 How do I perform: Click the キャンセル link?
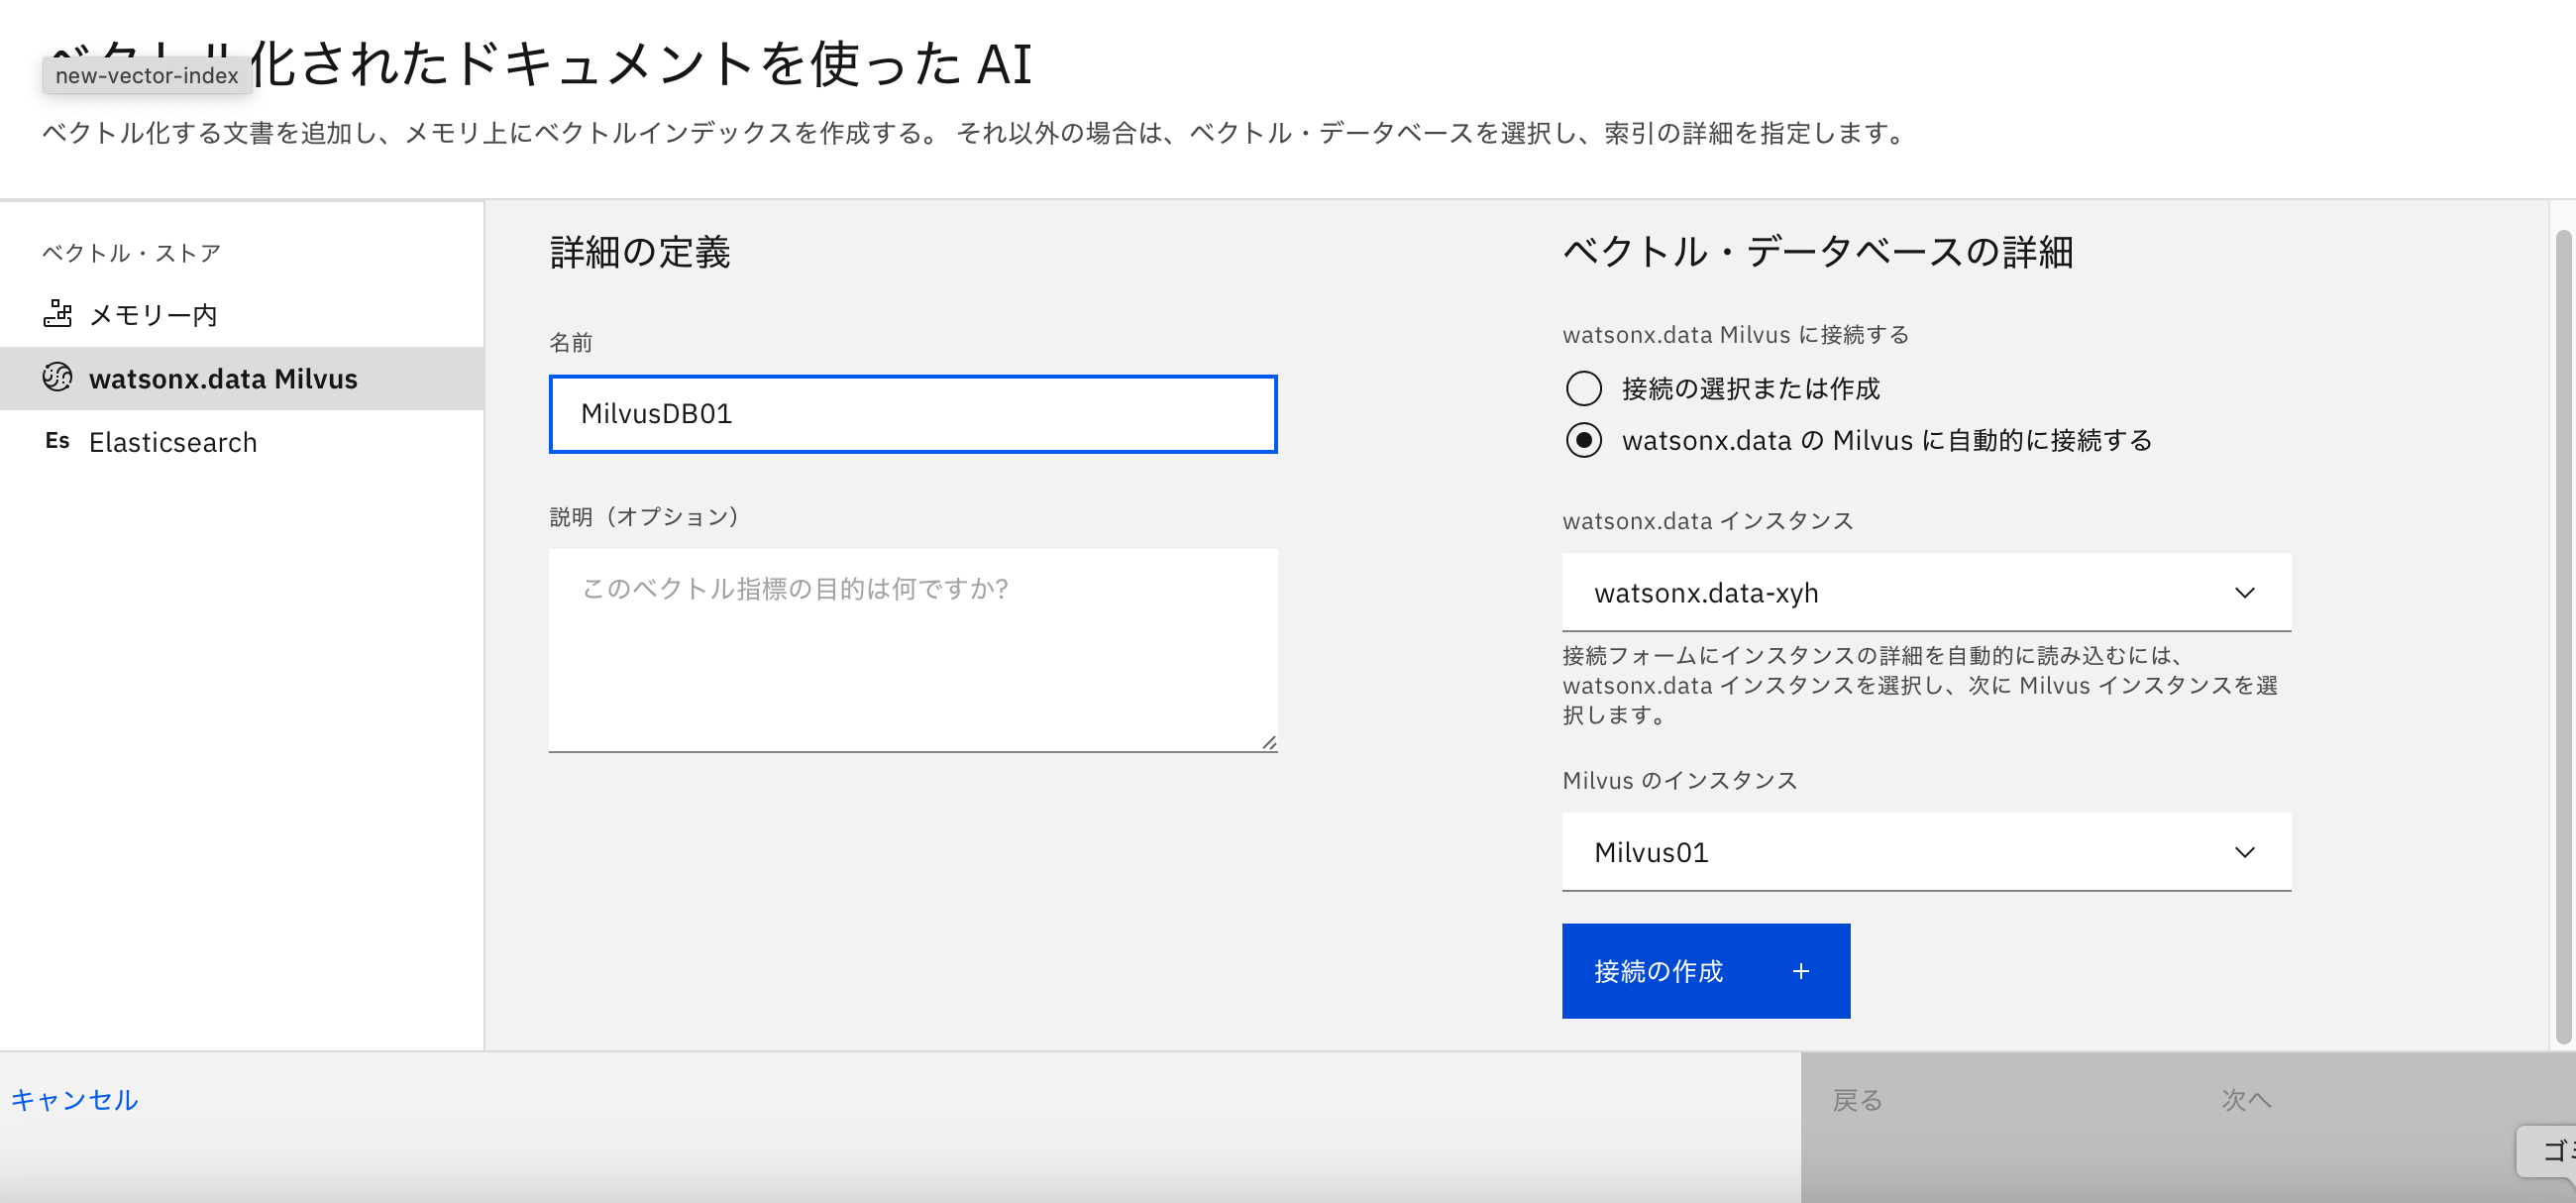(75, 1099)
